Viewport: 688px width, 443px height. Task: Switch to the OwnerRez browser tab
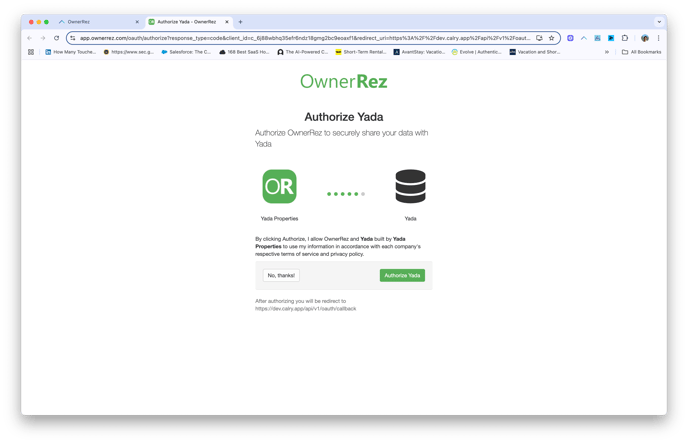[99, 22]
